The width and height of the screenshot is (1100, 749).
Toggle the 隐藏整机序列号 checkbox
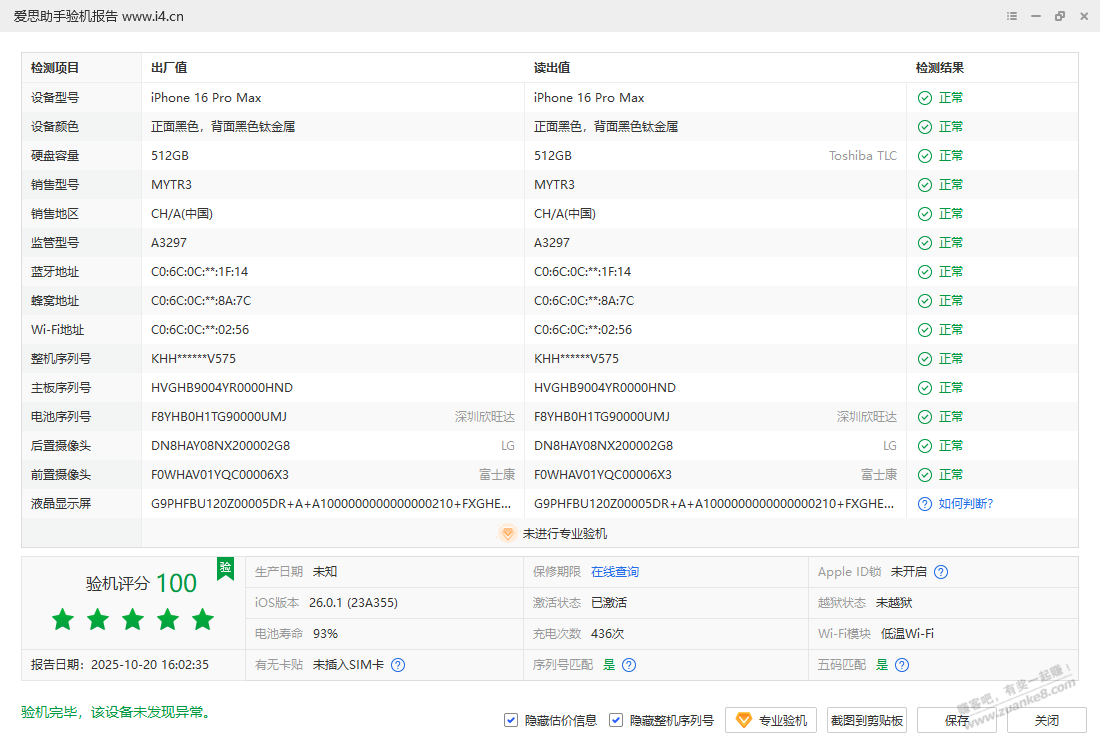click(x=616, y=720)
